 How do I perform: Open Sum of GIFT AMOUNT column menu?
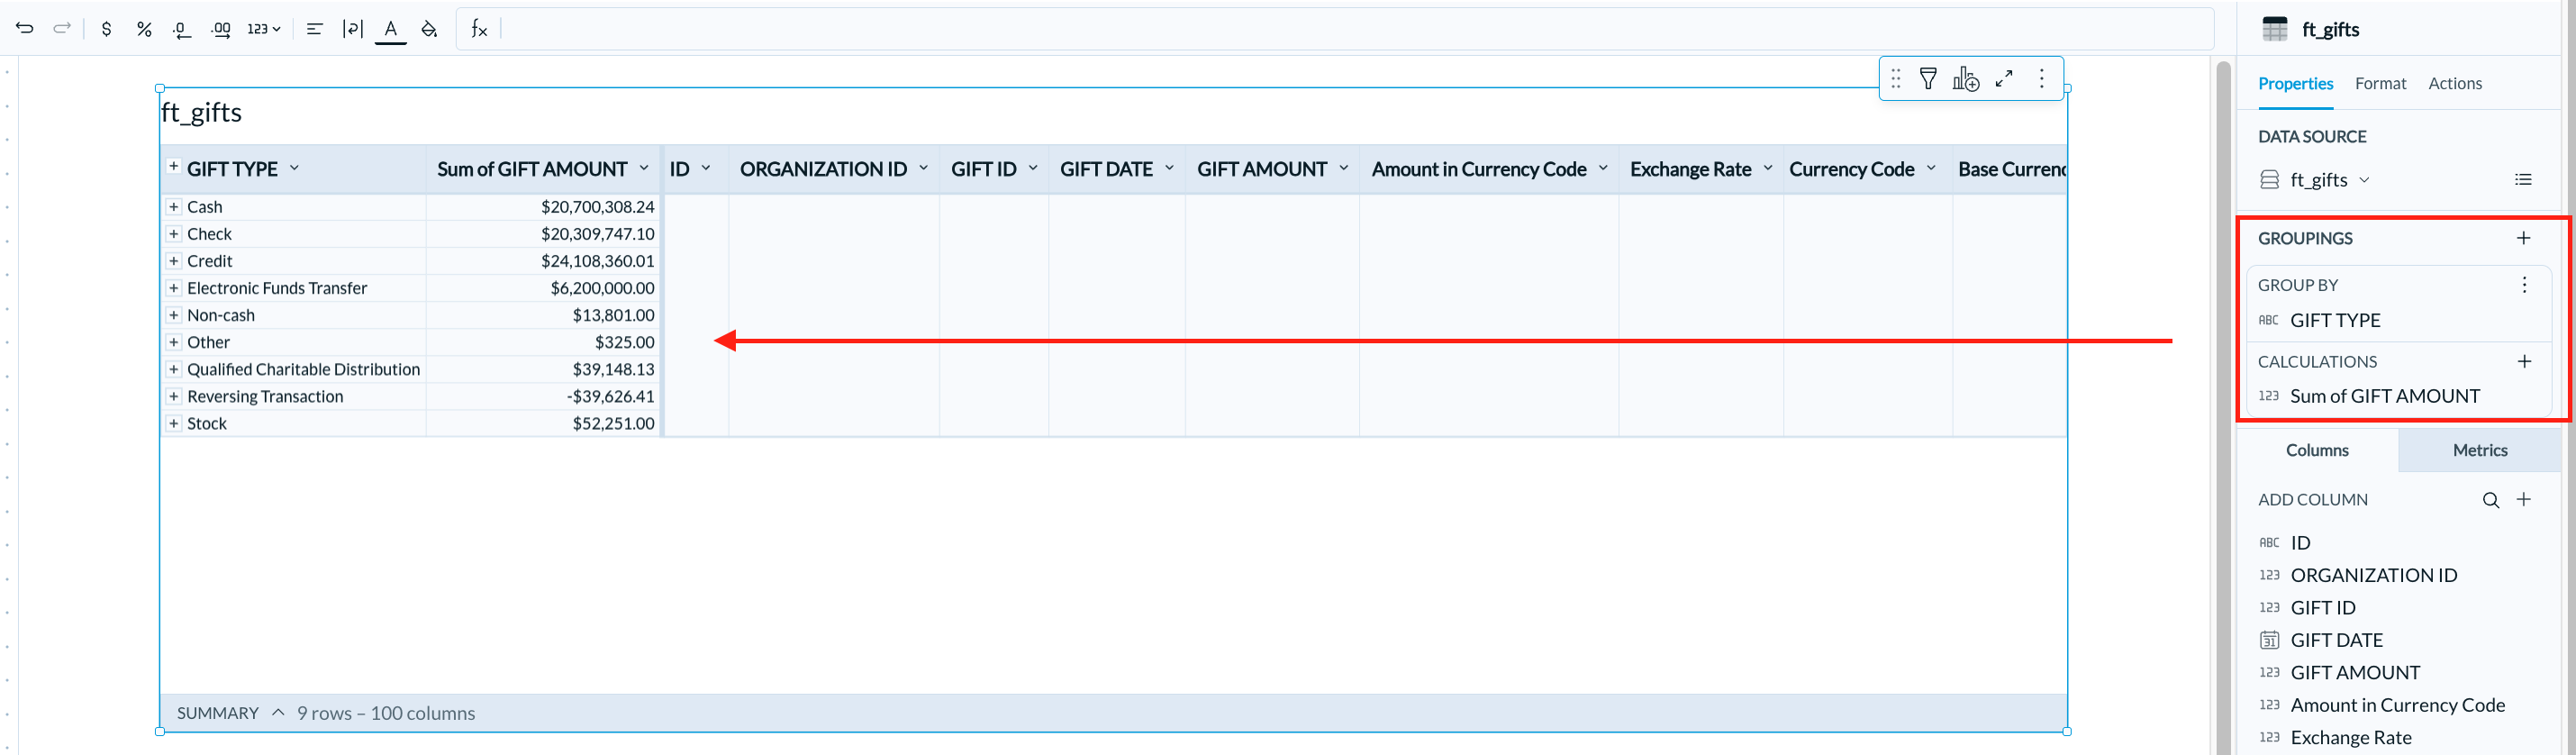tap(644, 168)
